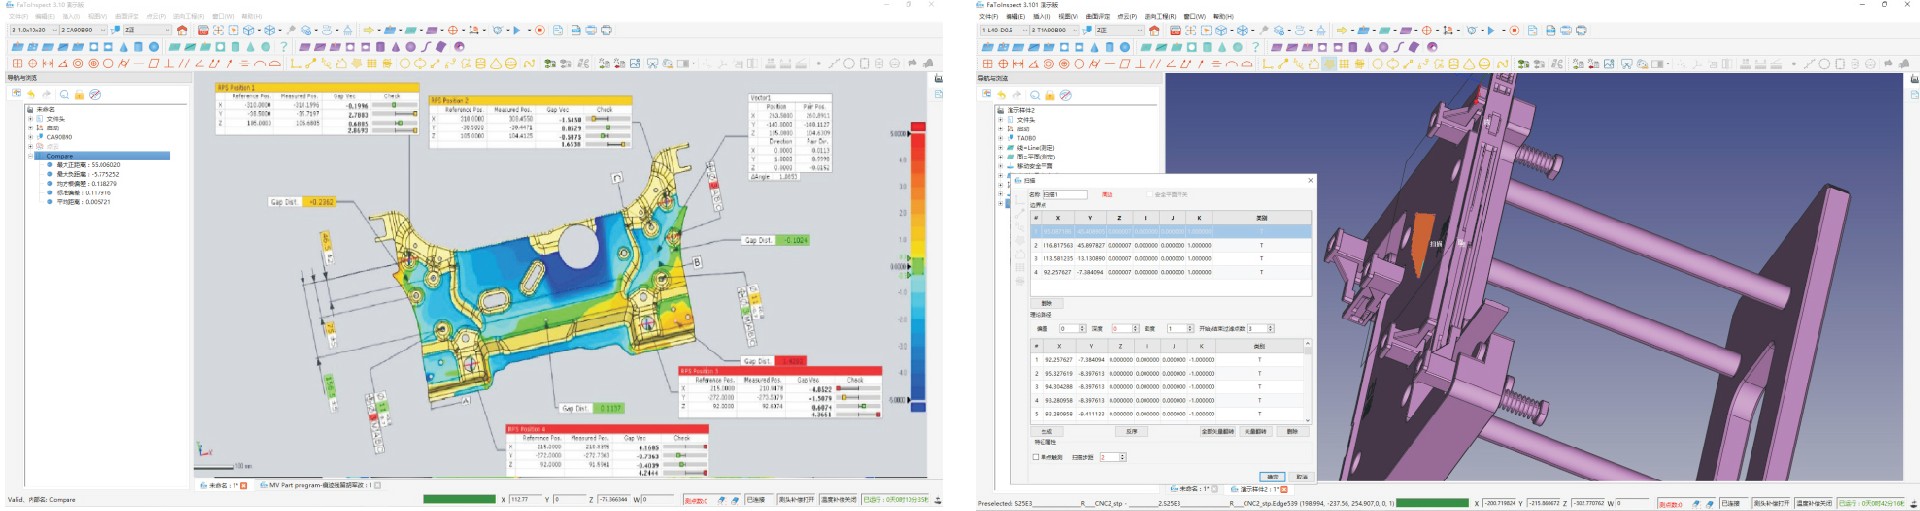Viewport: 1920px width, 511px height.
Task: Click the lock icon in left navigation panel
Action: [79, 95]
